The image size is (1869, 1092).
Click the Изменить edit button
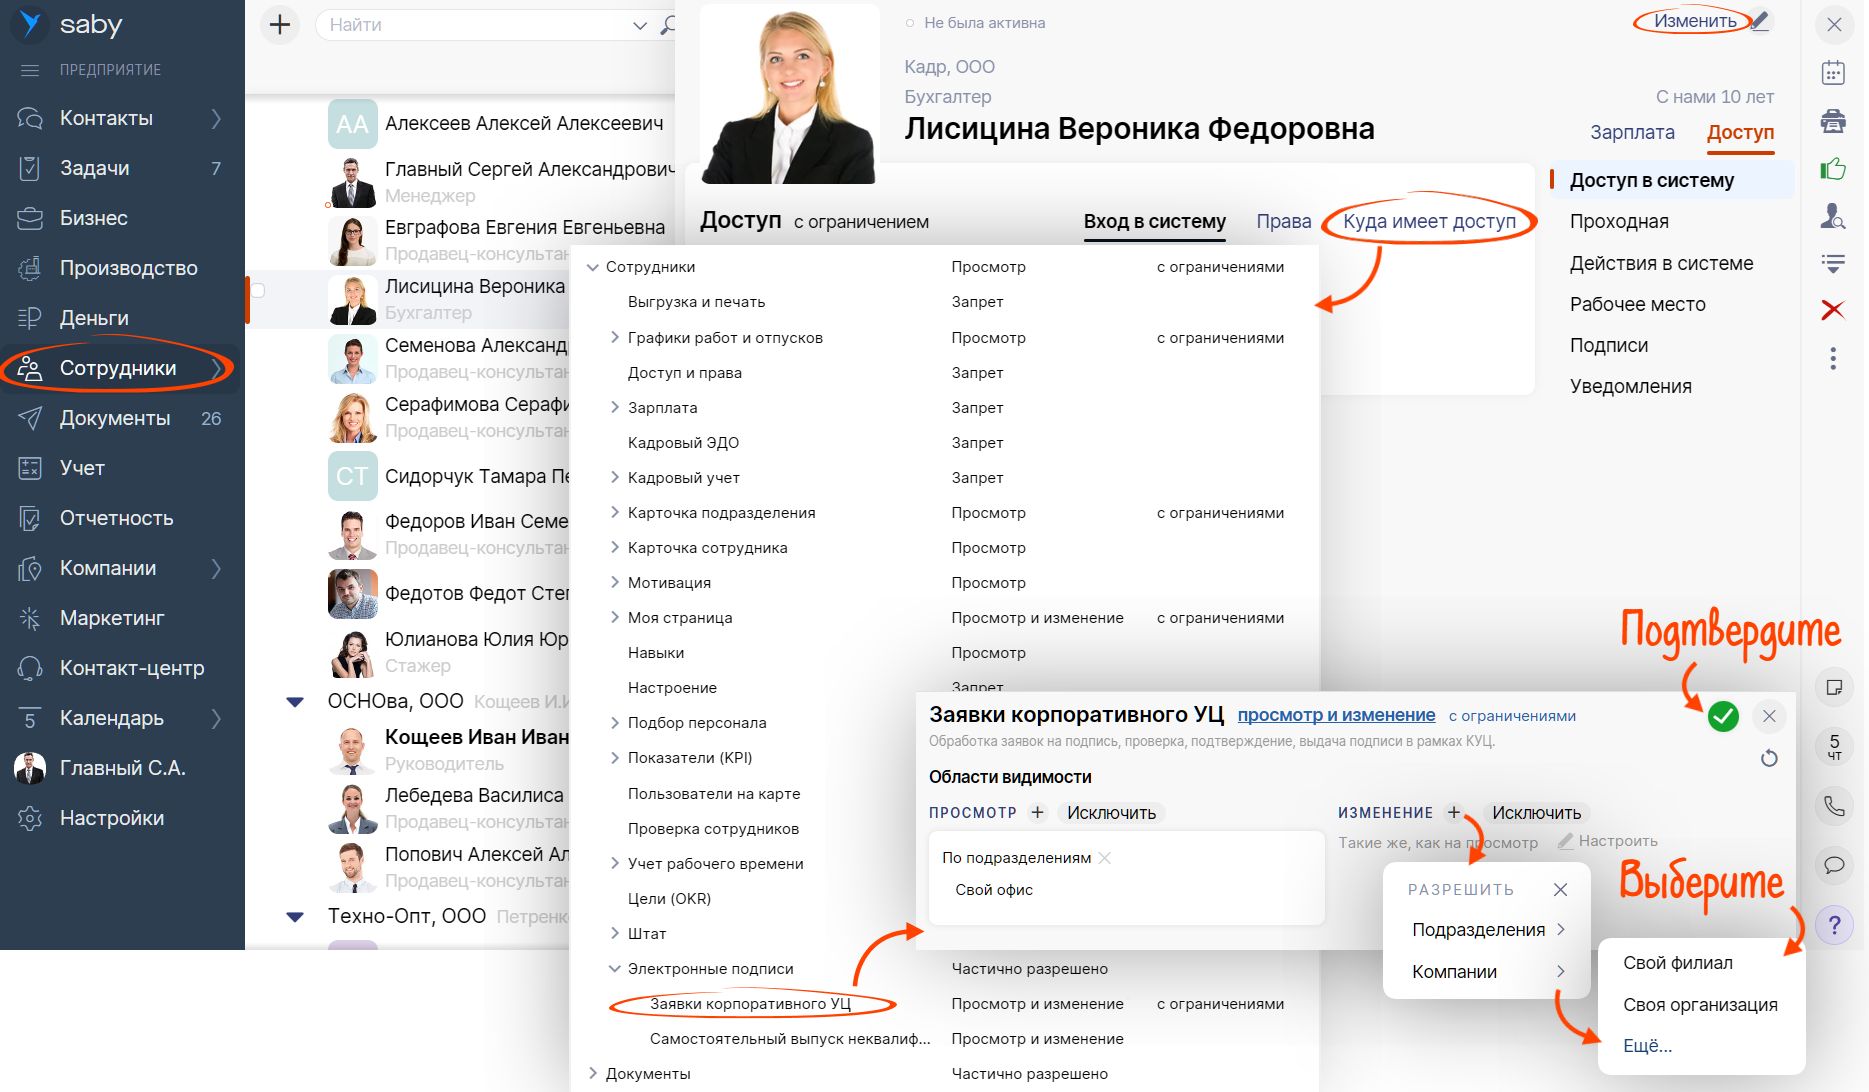(1695, 21)
